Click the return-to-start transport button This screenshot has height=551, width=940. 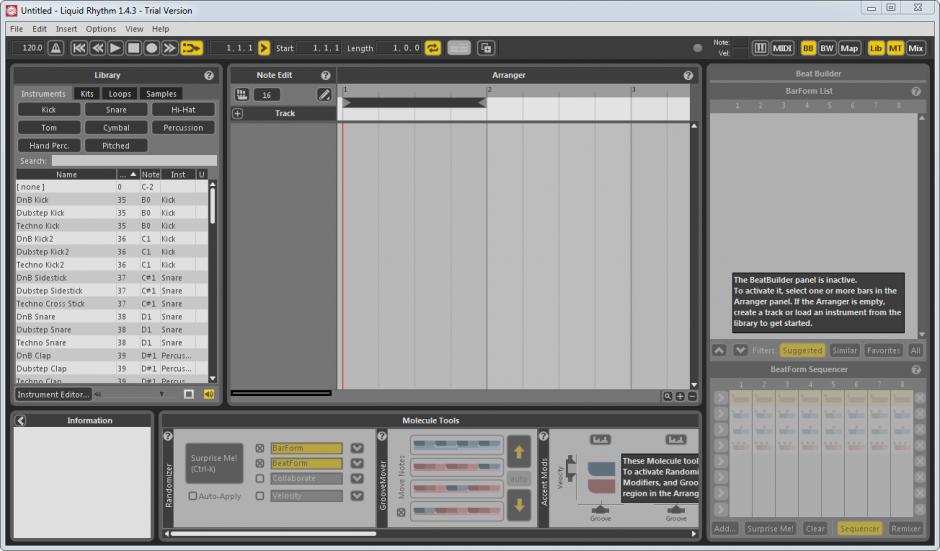tap(79, 48)
